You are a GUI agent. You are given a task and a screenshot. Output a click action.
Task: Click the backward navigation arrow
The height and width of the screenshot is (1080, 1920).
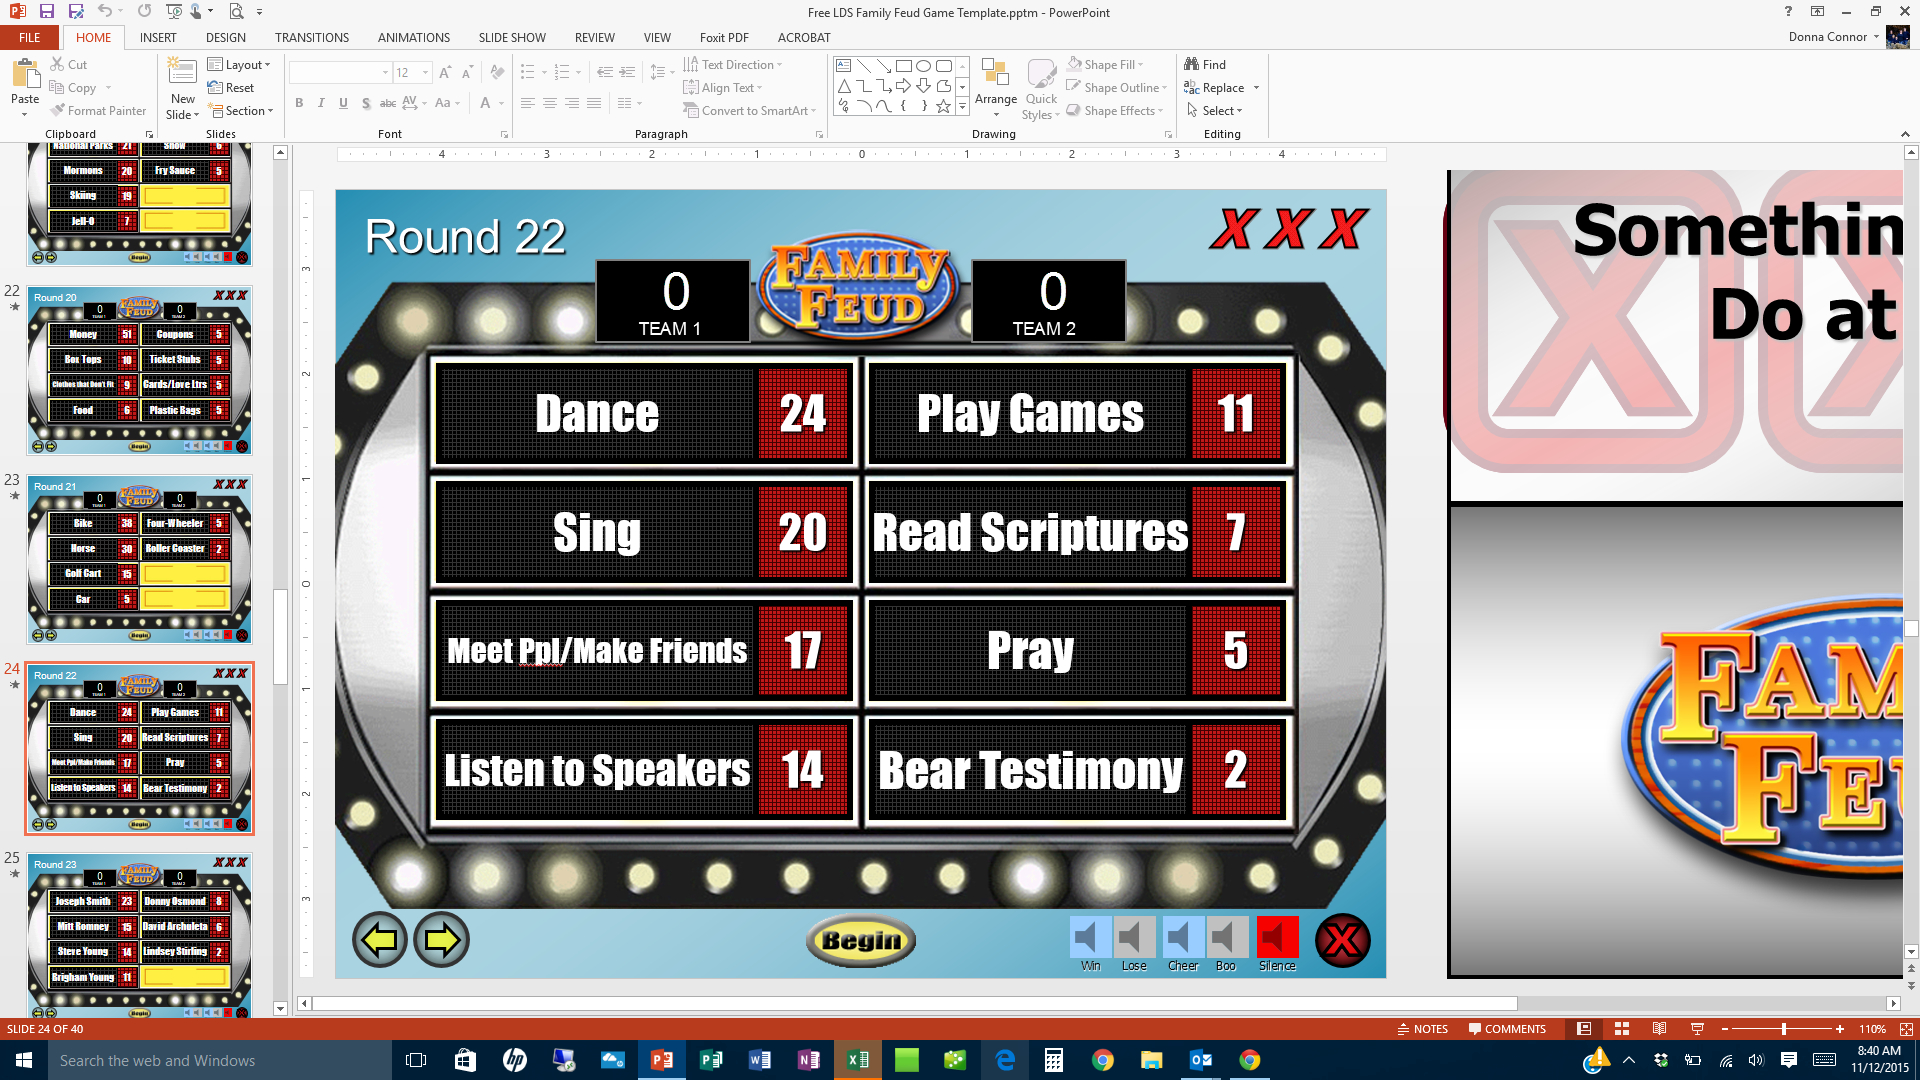380,939
